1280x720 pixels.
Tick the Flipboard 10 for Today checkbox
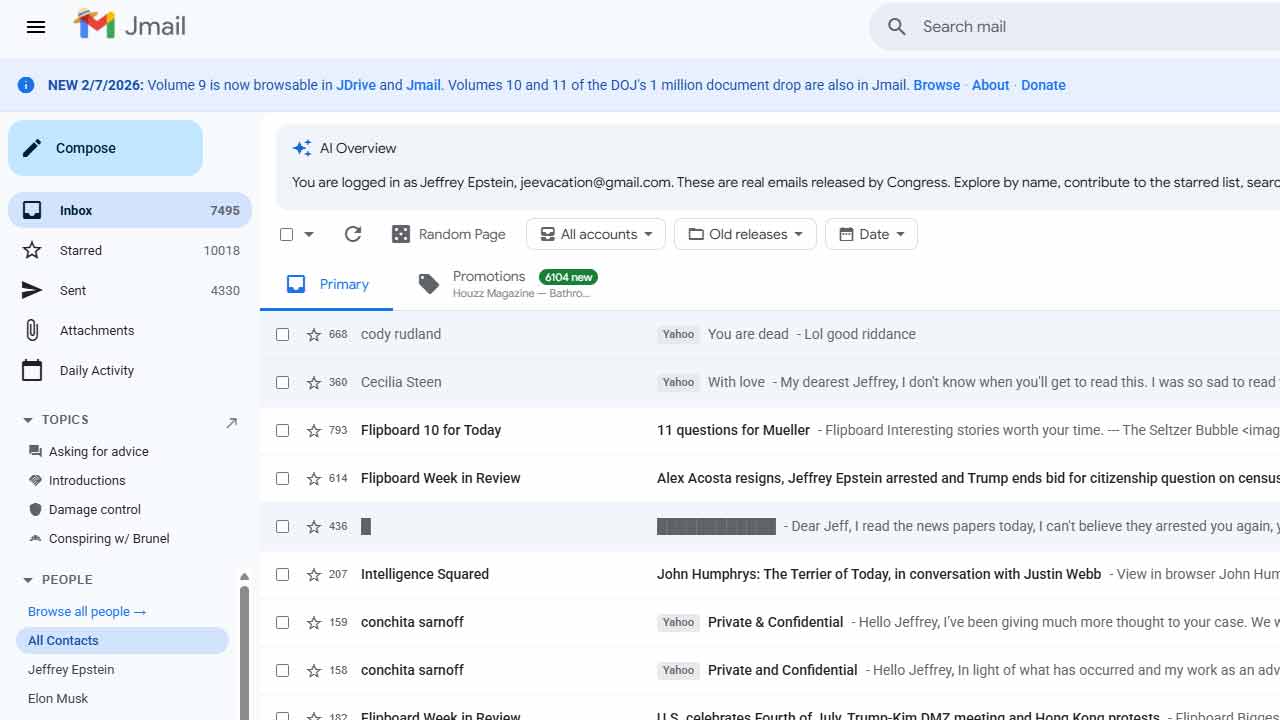point(283,430)
